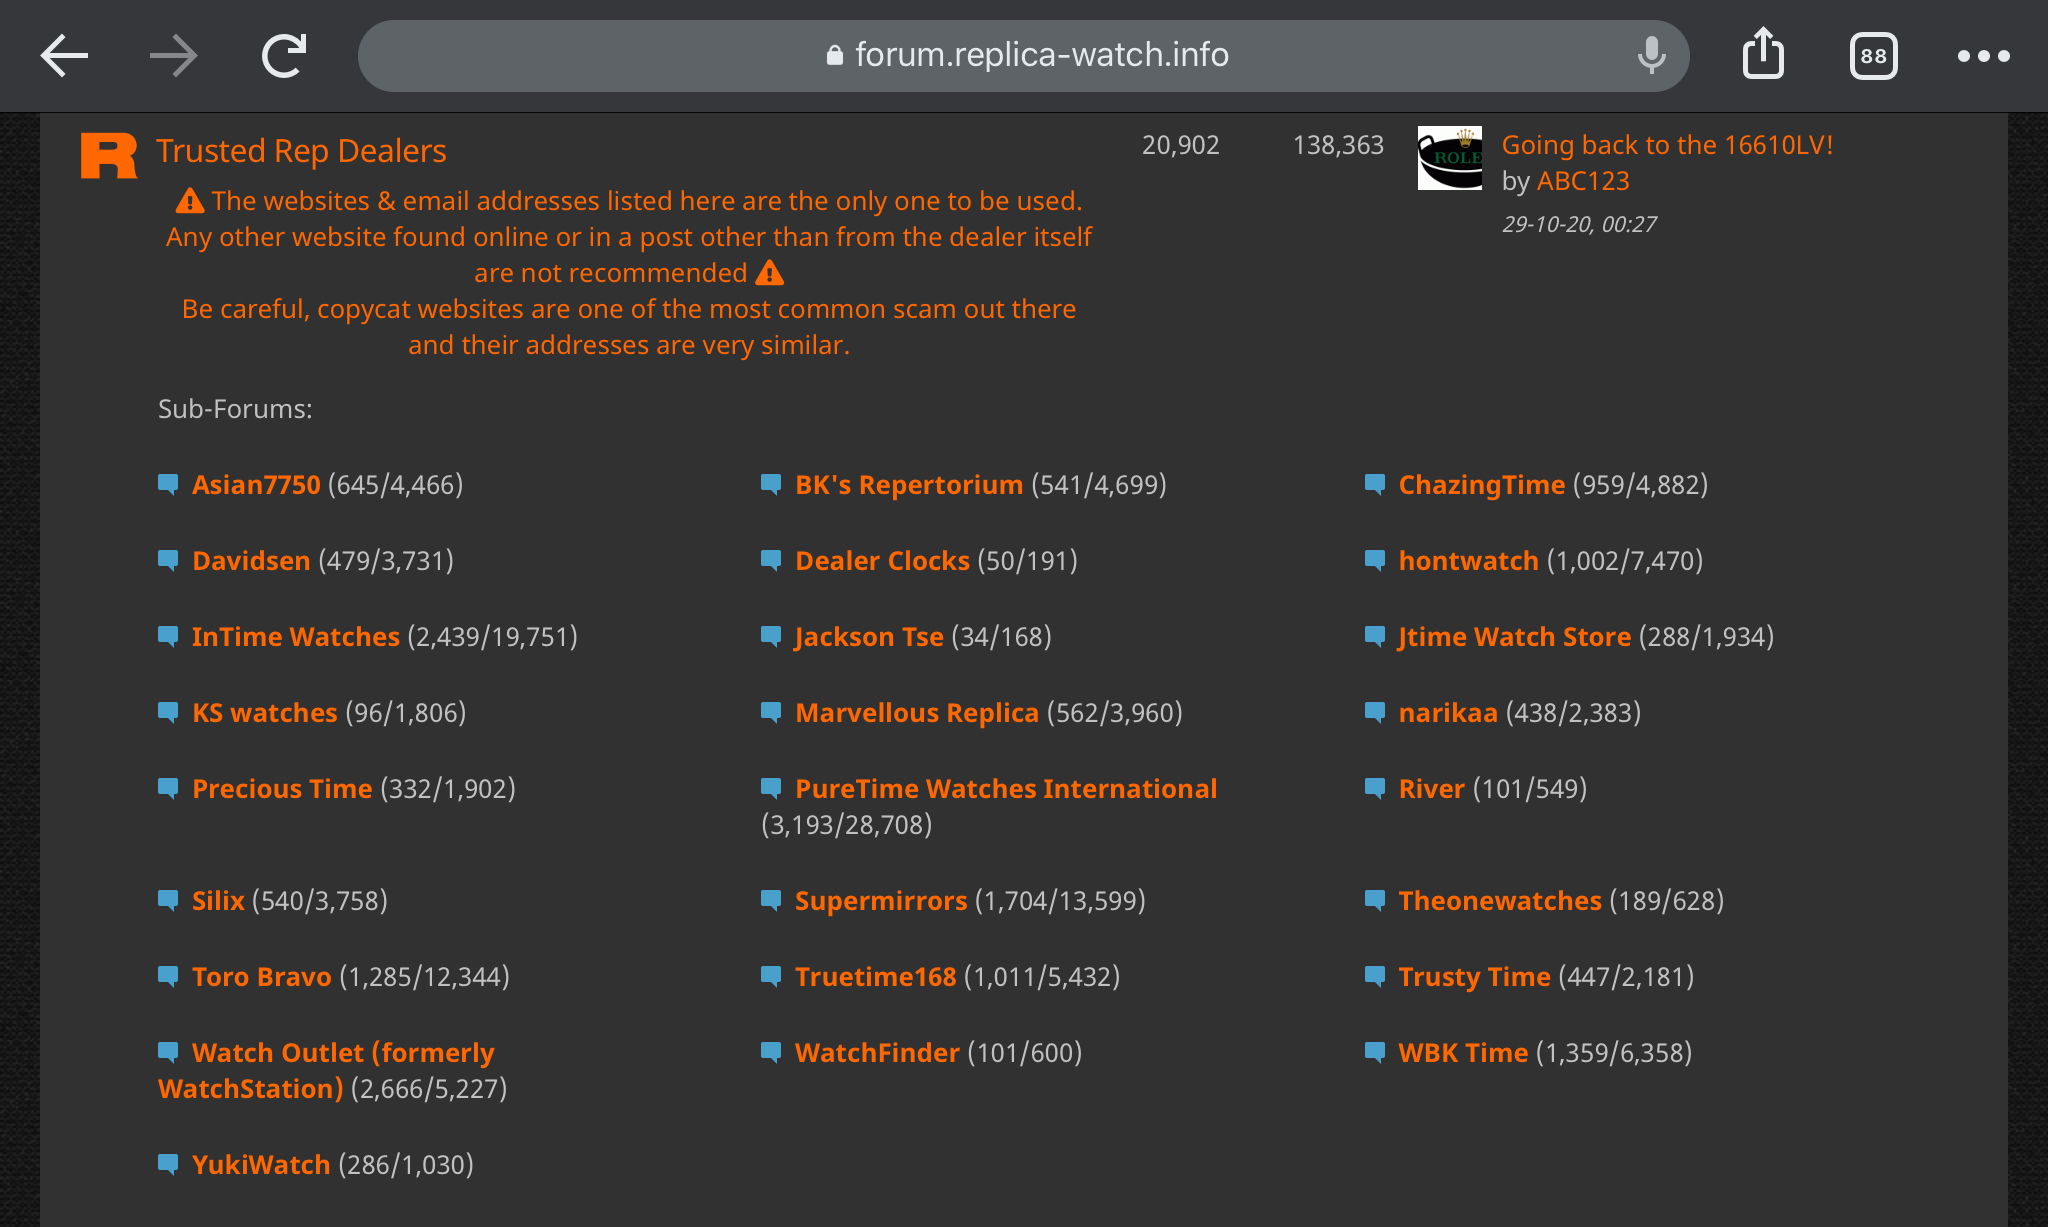Screen dimensions: 2048x1227
Task: Click the chat icon beside Silix
Action: 168,900
